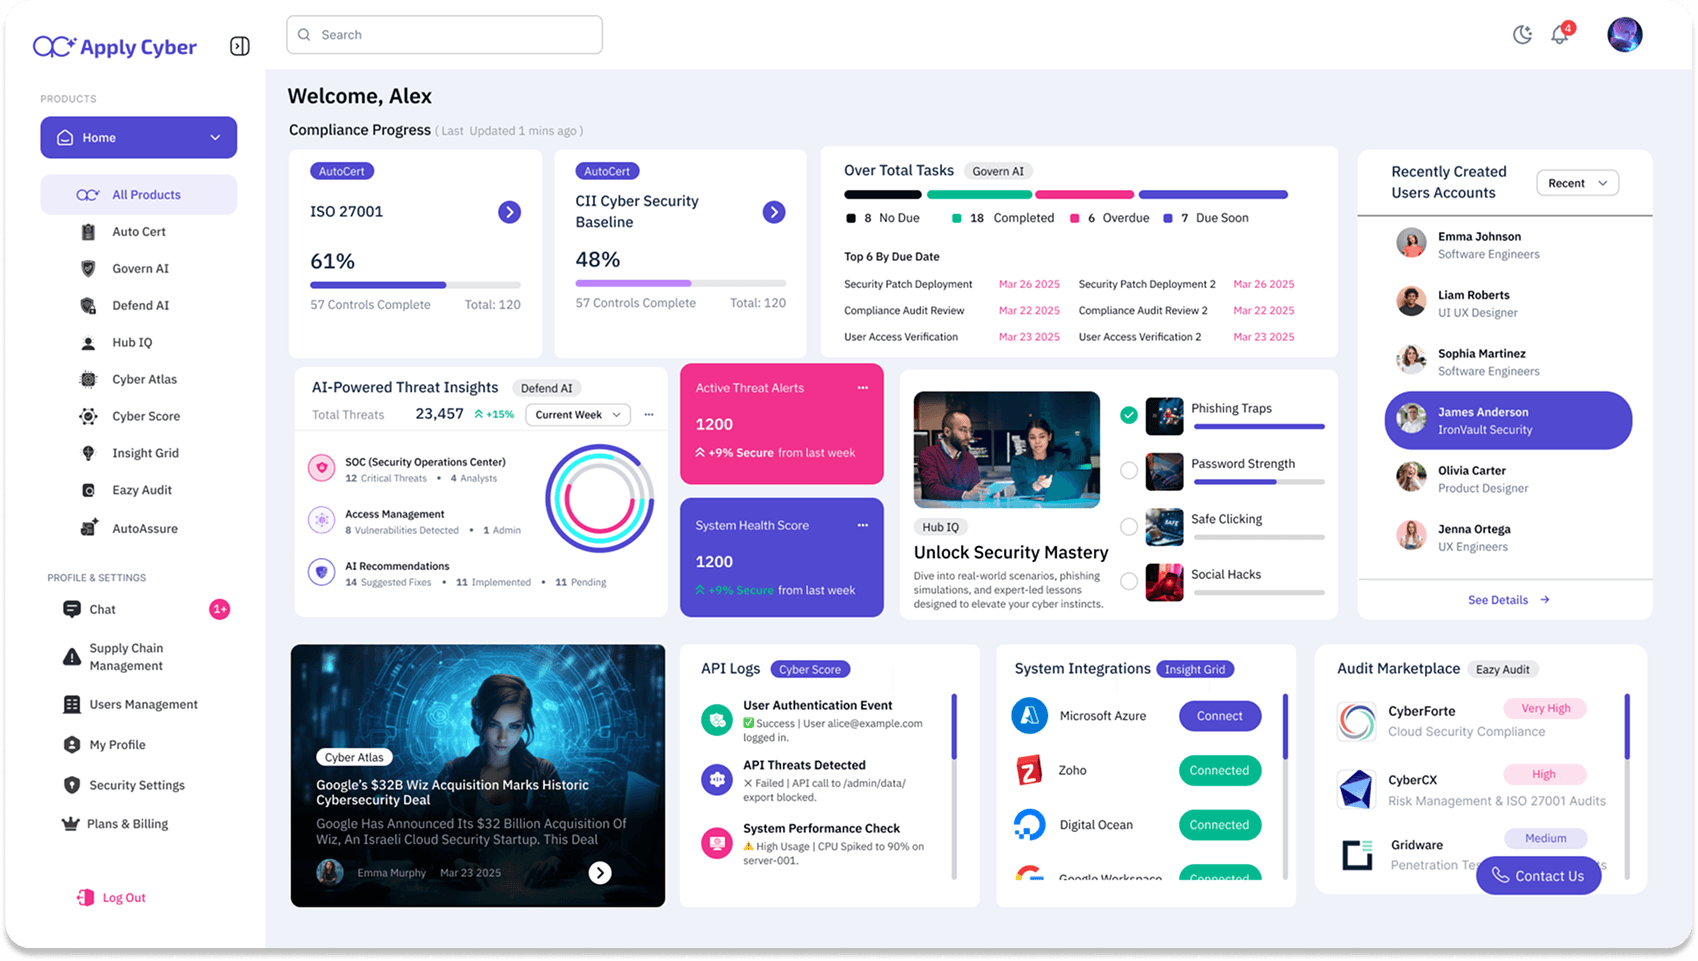Click the Zoho logo
Screen dimensions: 1698x961
point(1029,770)
